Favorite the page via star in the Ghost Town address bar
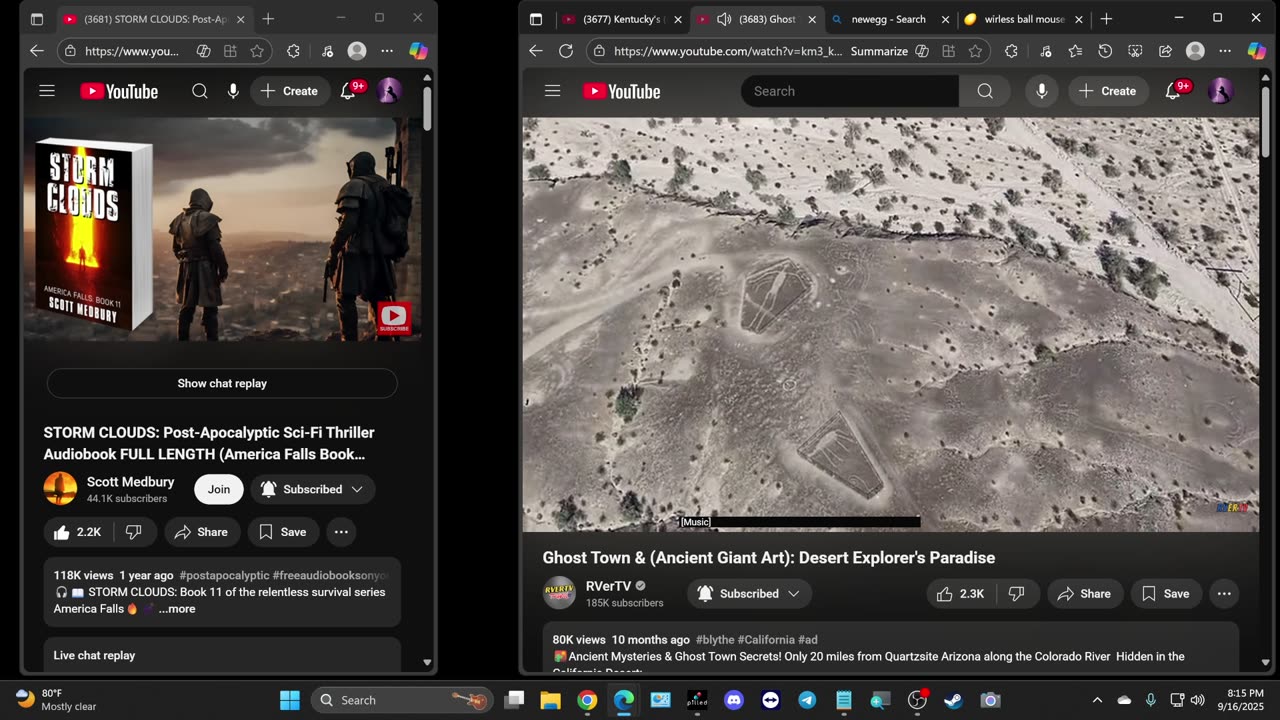1280x720 pixels. coord(975,51)
